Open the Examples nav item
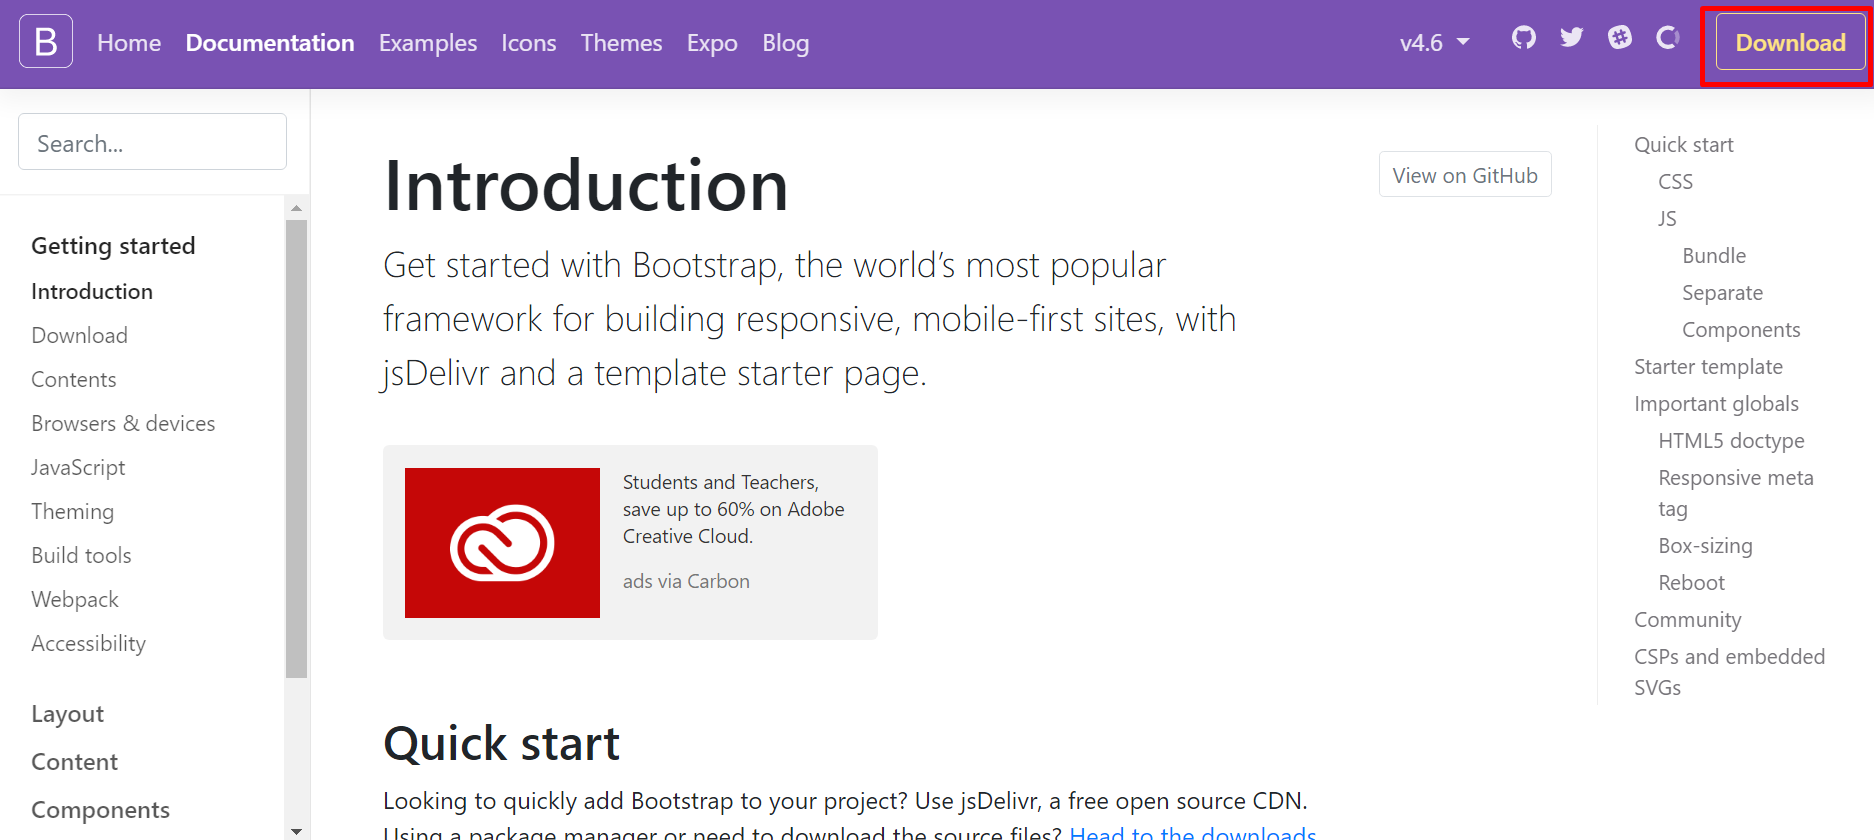Viewport: 1874px width, 840px height. coord(428,43)
